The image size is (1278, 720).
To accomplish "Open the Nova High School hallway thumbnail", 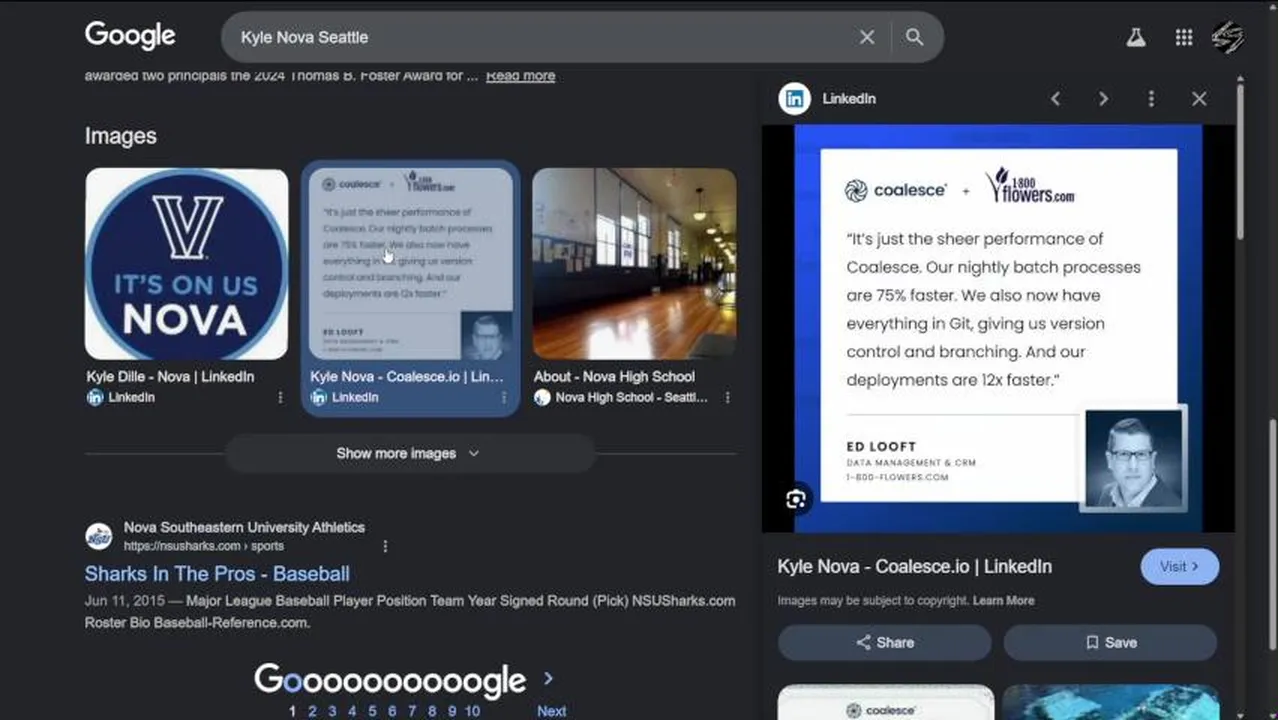I will tap(634, 264).
